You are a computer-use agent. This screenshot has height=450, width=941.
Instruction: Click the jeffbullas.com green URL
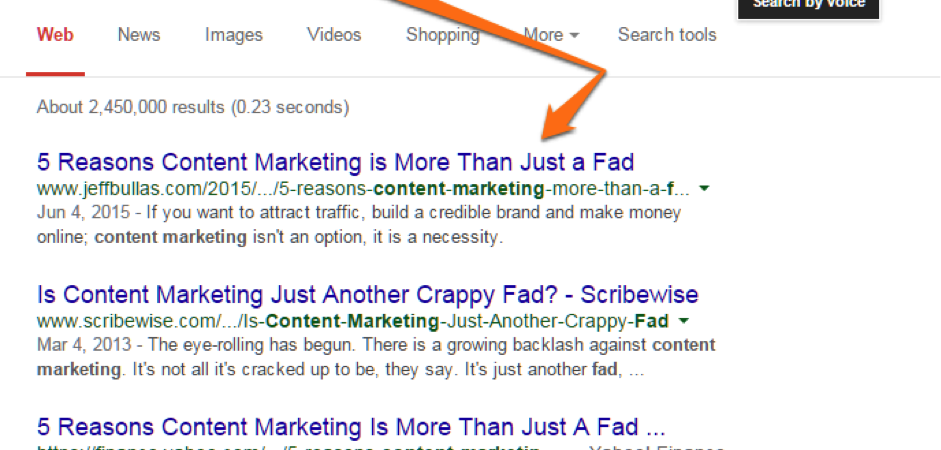[363, 189]
